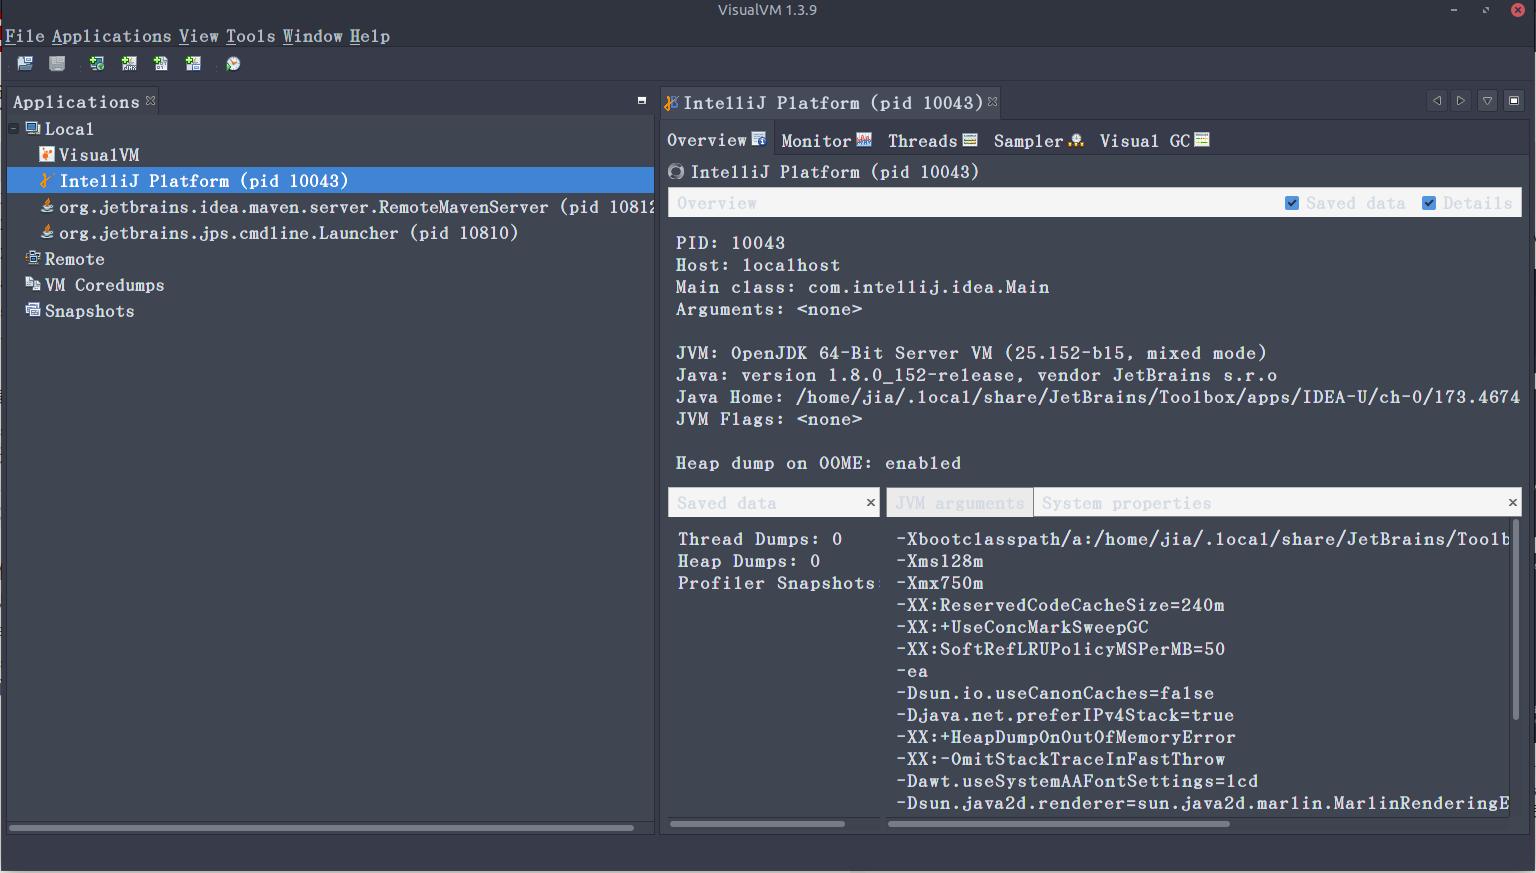Click Applications panel horizontal scrollbar

coord(321,828)
